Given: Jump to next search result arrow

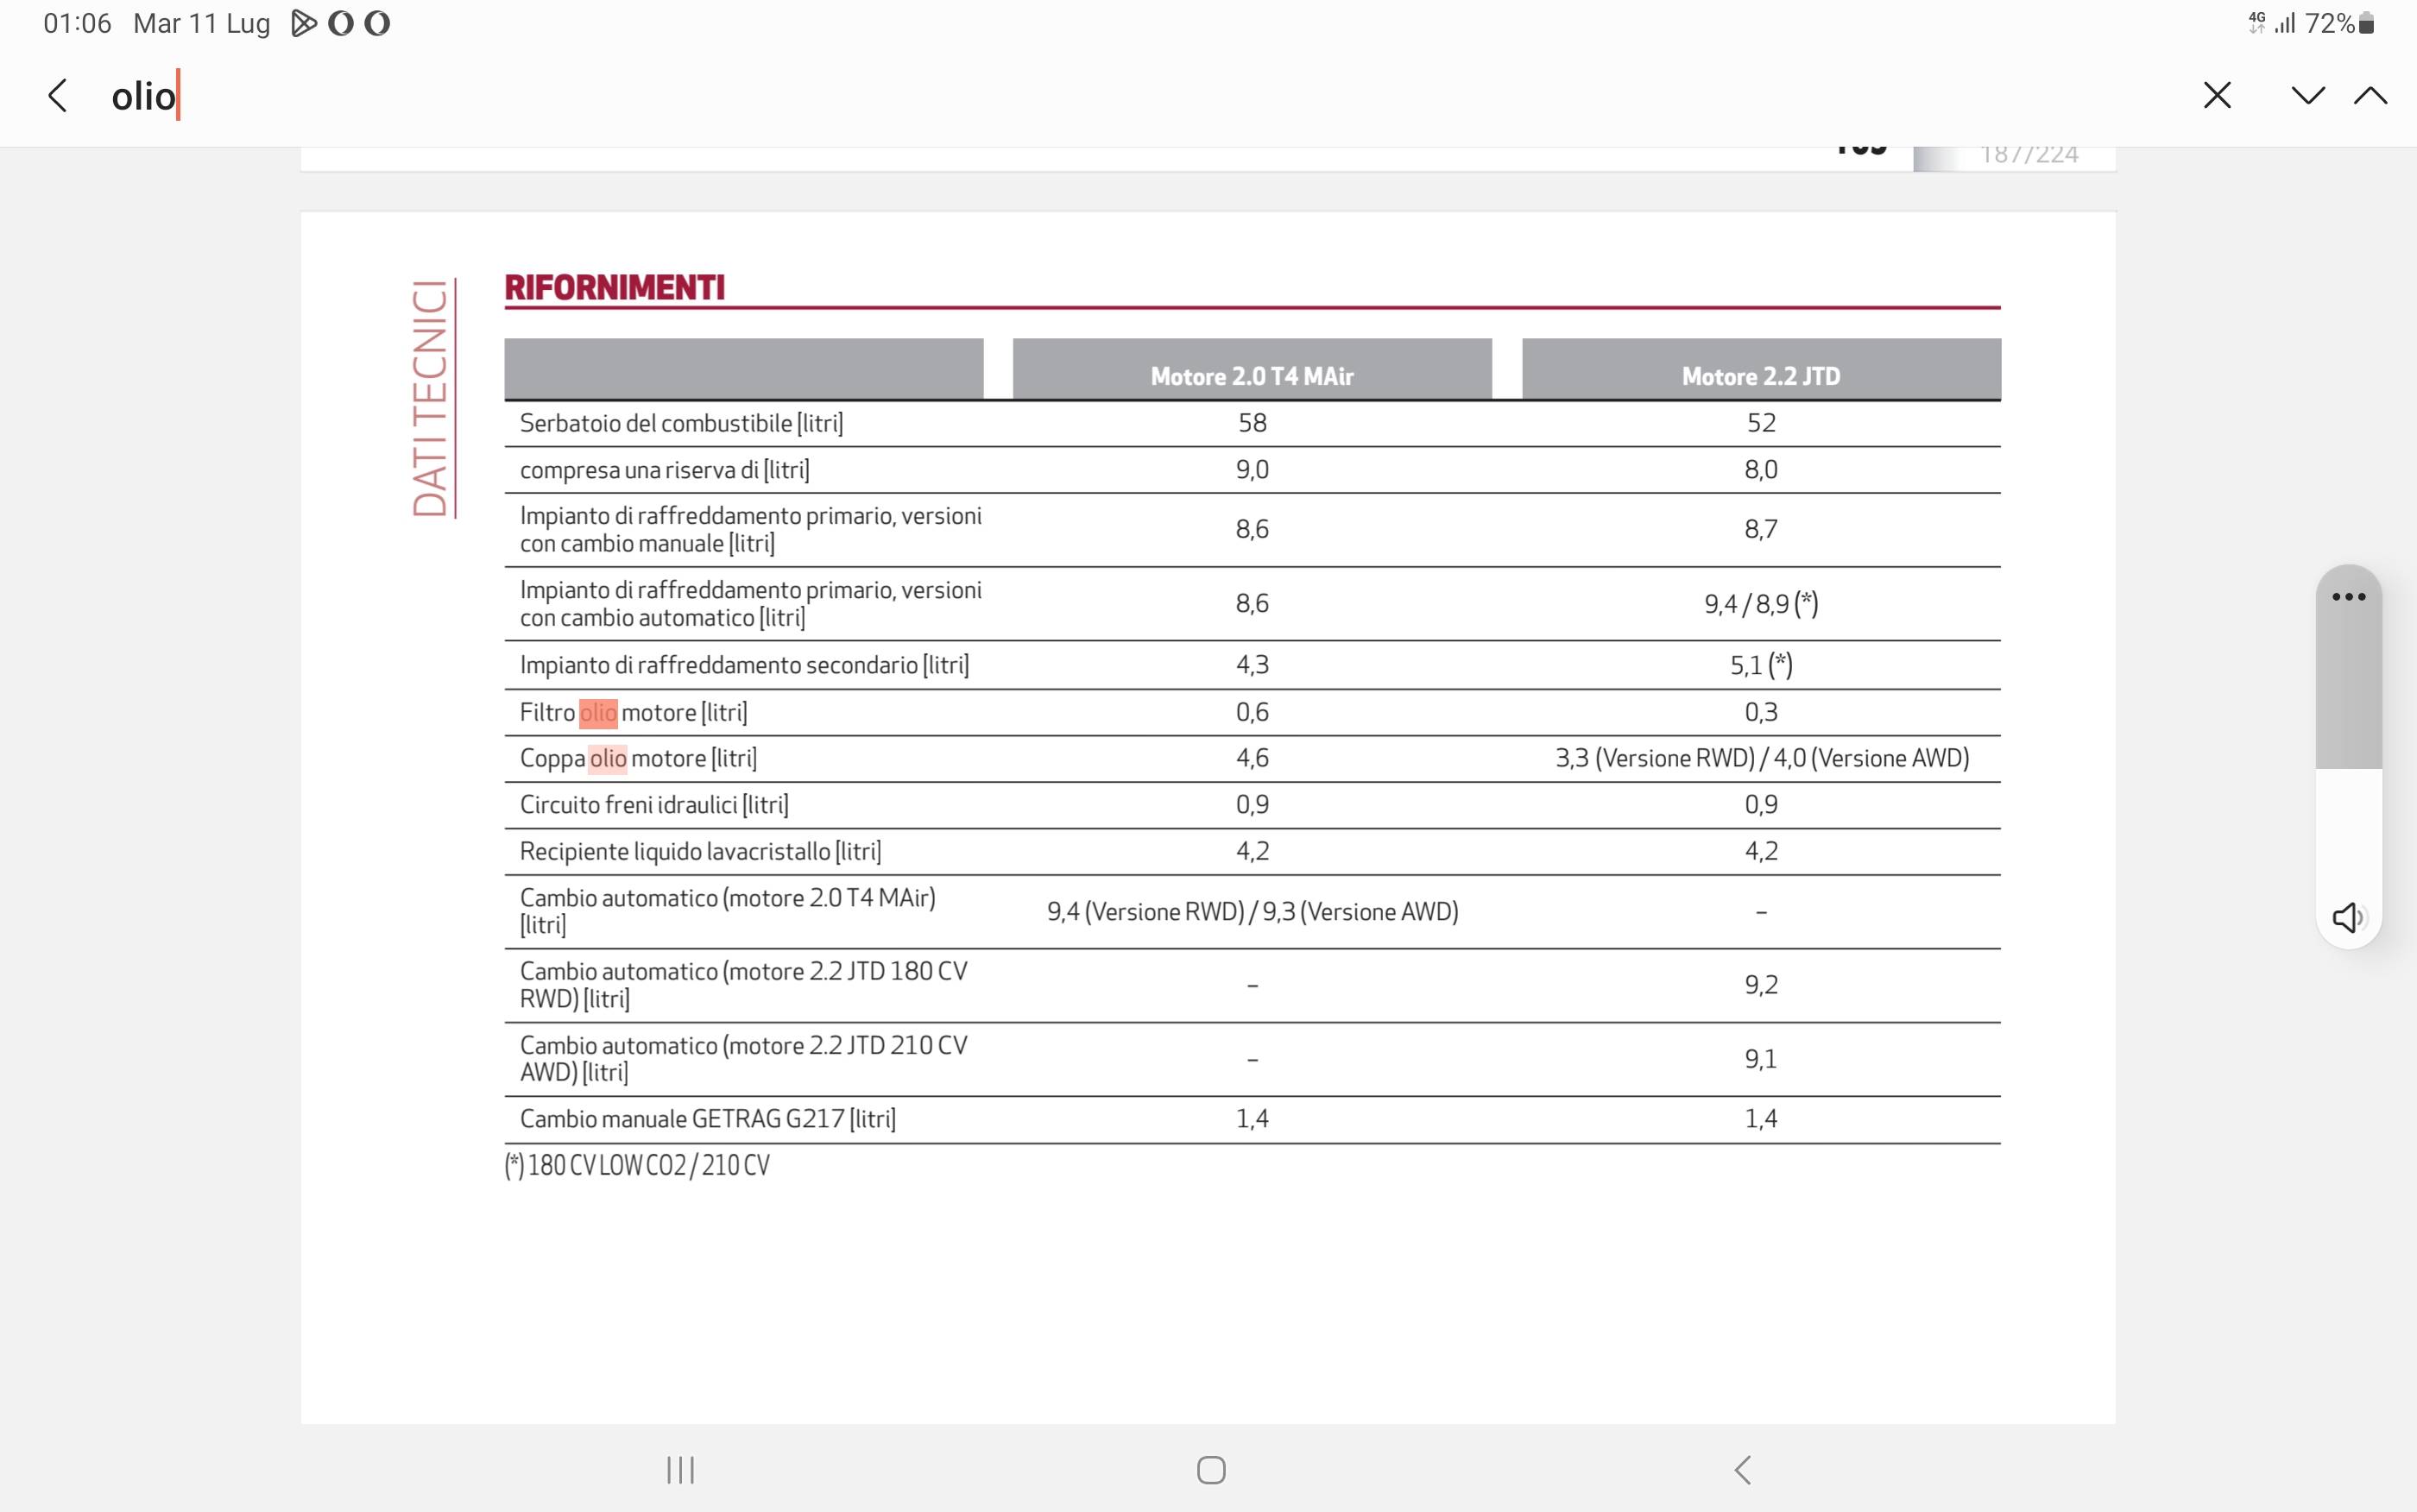Looking at the screenshot, I should (x=2308, y=96).
